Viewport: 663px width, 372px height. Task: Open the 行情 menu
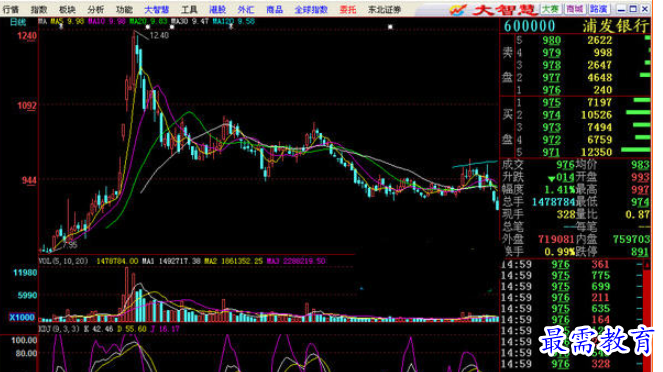coord(11,9)
